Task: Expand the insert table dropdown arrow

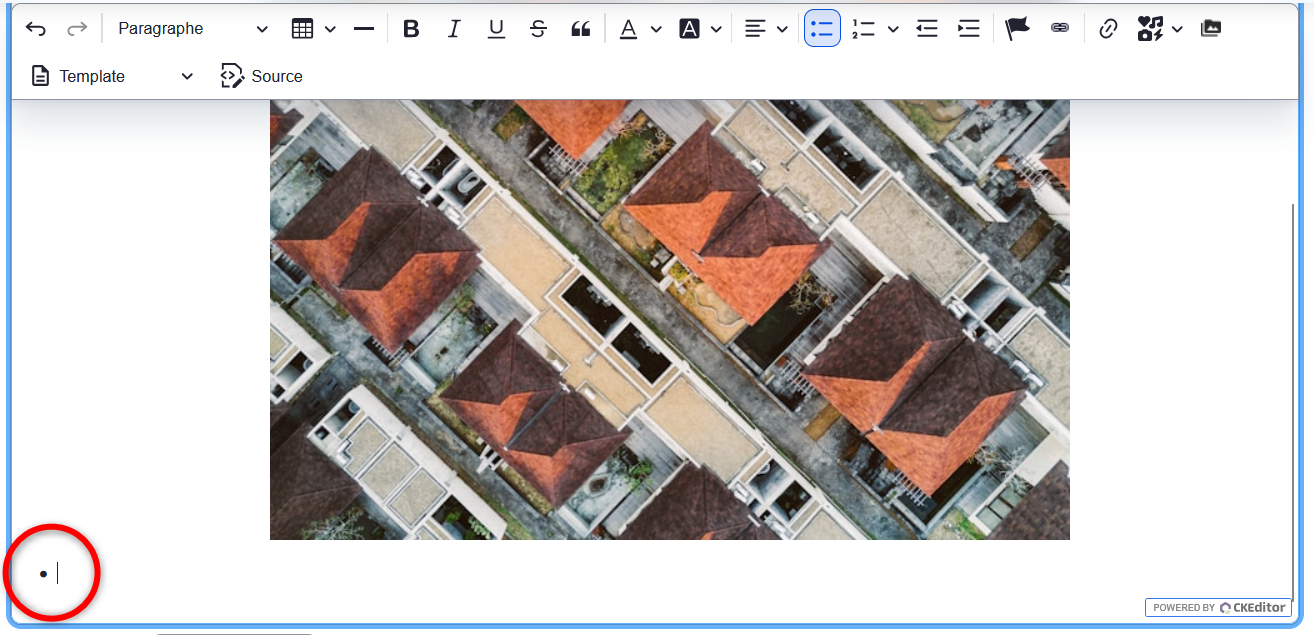Action: pyautogui.click(x=330, y=29)
